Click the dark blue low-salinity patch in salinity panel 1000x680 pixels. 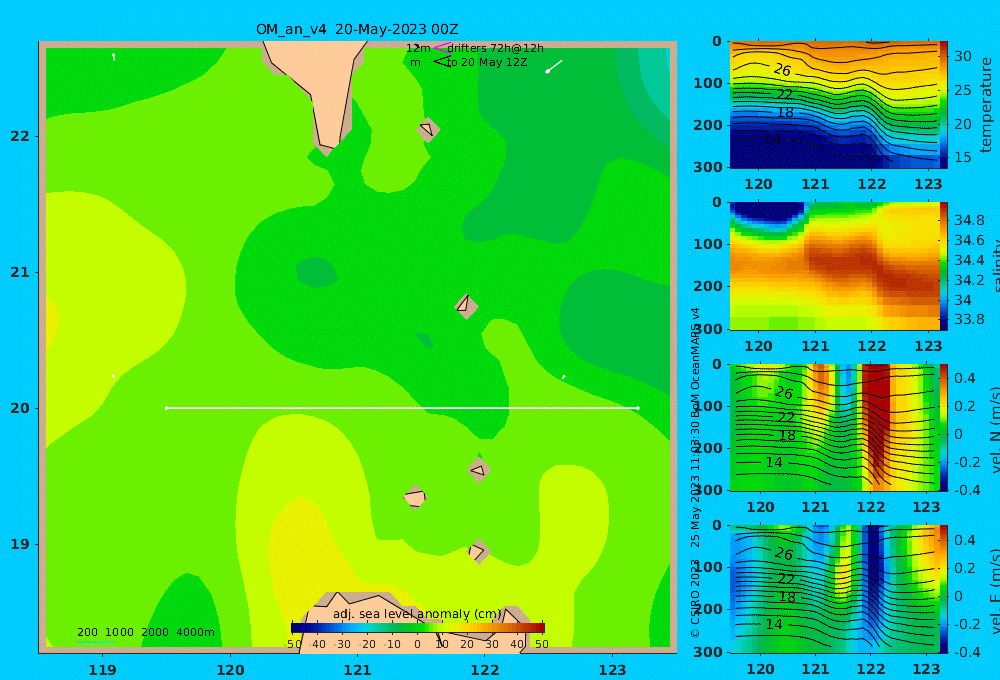(768, 212)
